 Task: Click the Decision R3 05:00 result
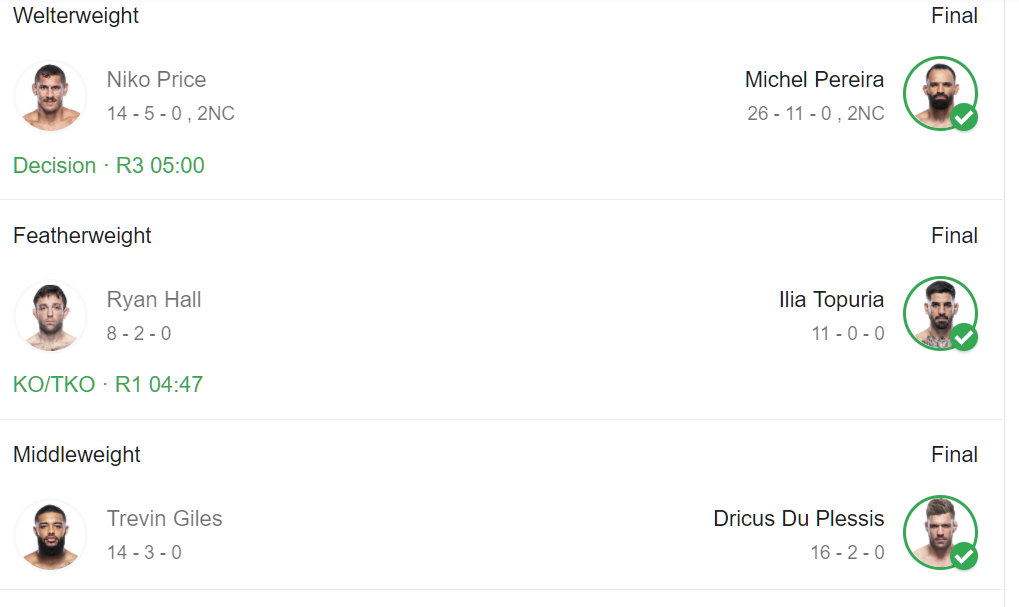pyautogui.click(x=109, y=165)
